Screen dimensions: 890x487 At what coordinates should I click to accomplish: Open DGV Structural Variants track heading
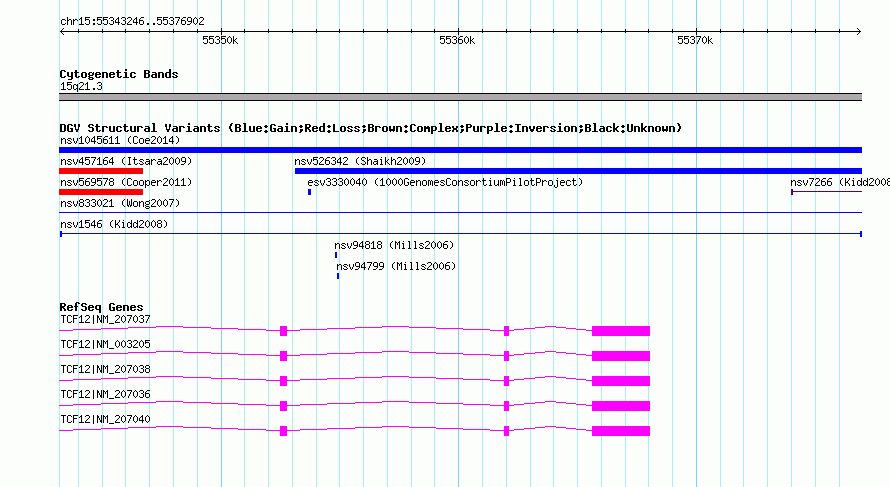pyautogui.click(x=371, y=128)
